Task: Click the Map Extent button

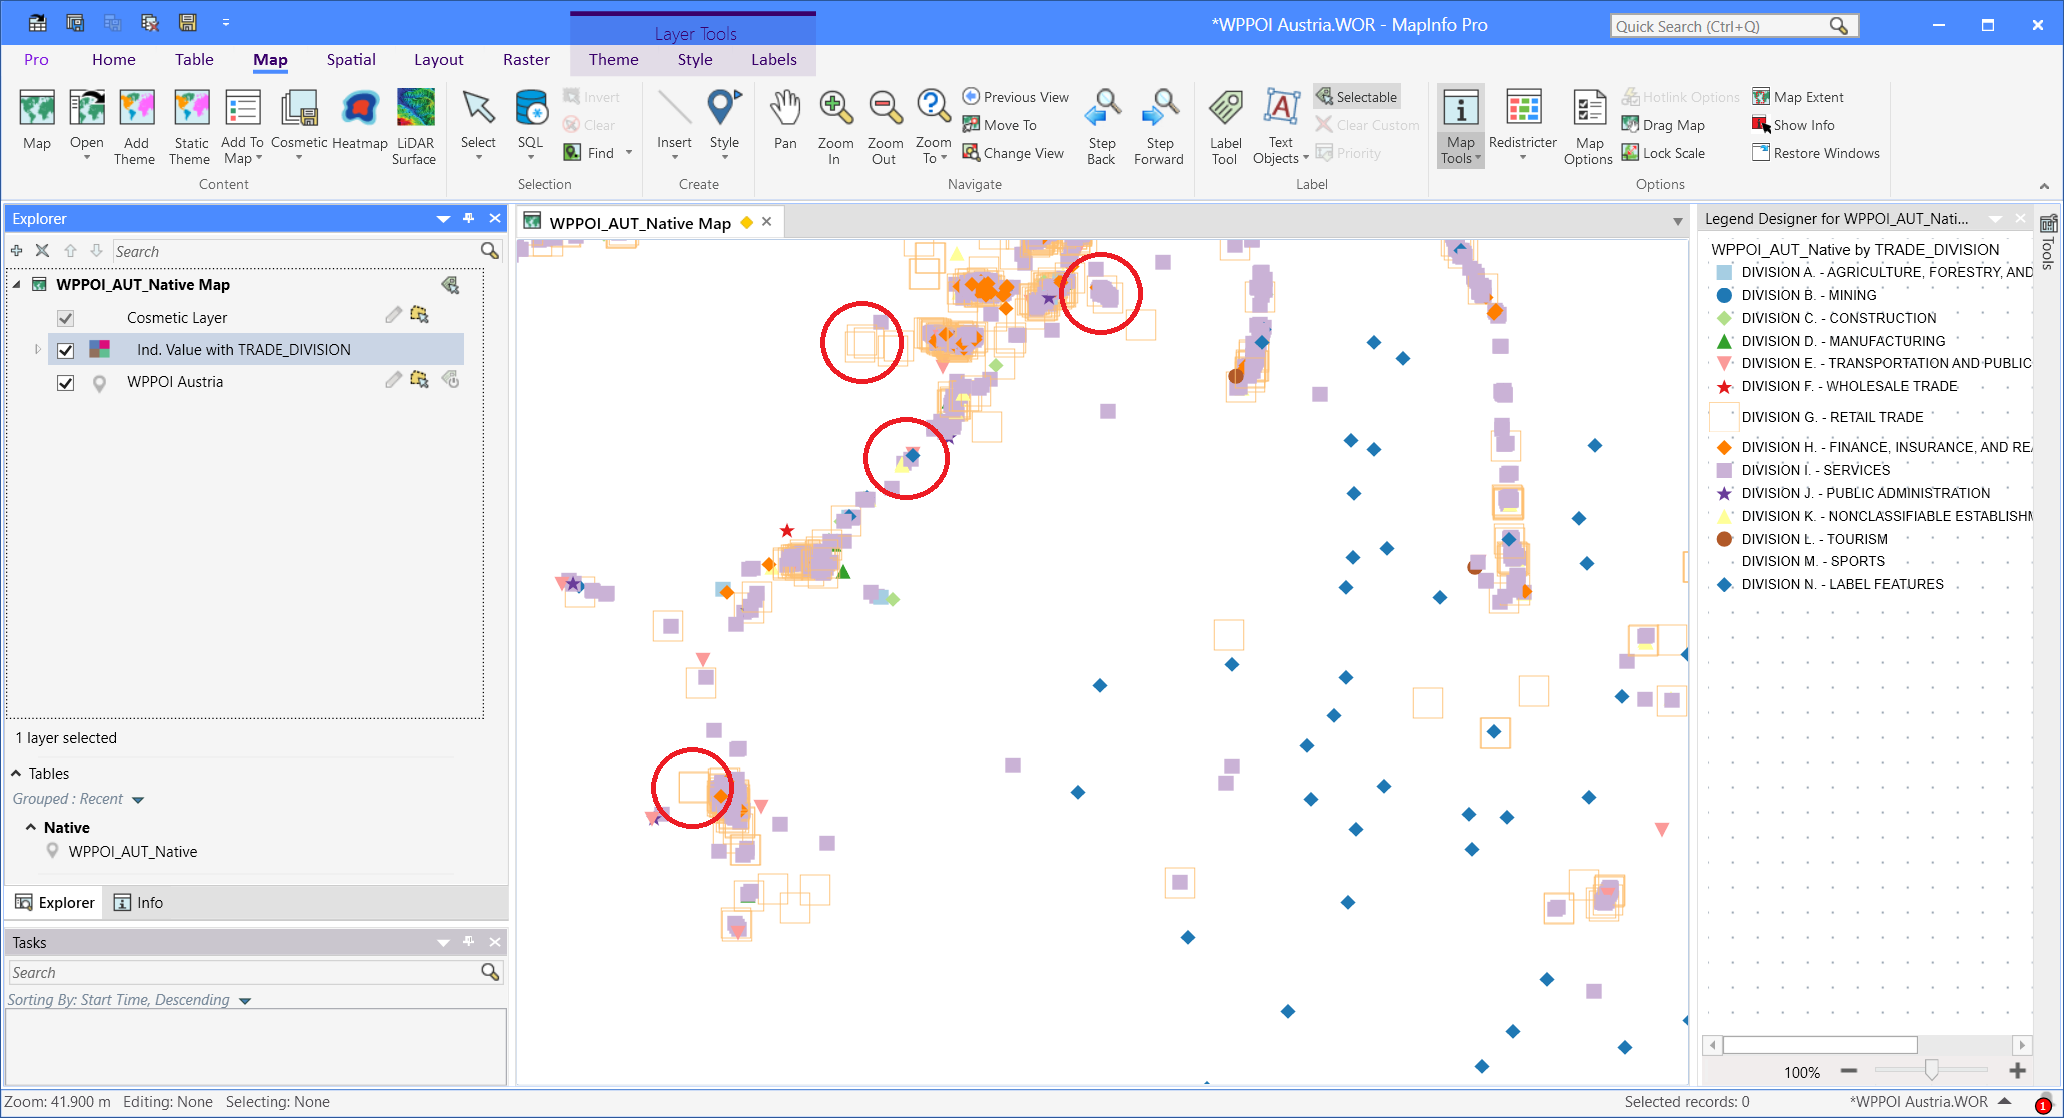Action: [1798, 97]
